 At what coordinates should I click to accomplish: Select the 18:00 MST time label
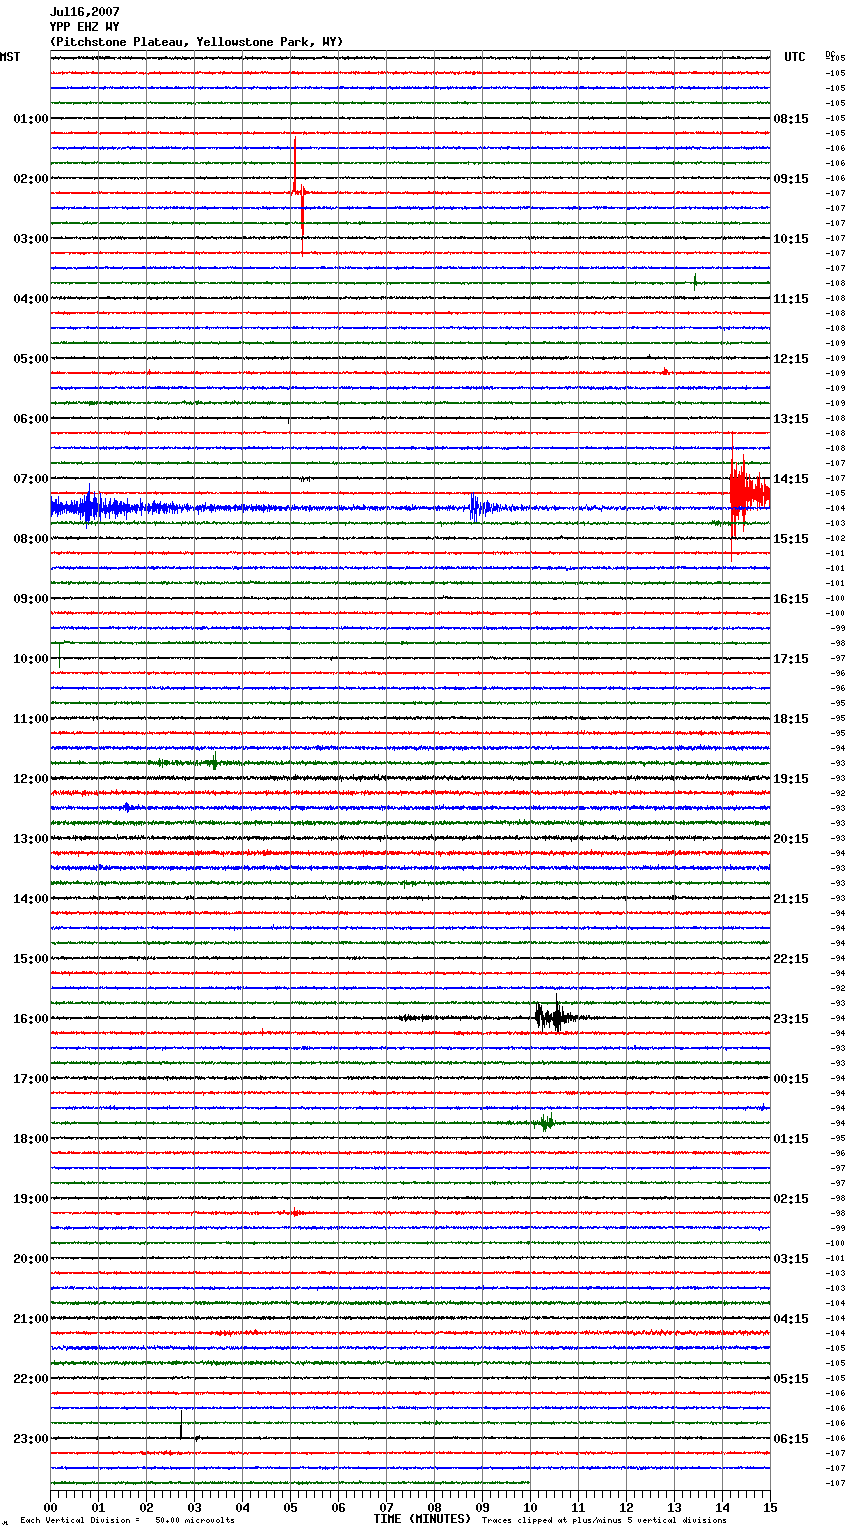30,1139
